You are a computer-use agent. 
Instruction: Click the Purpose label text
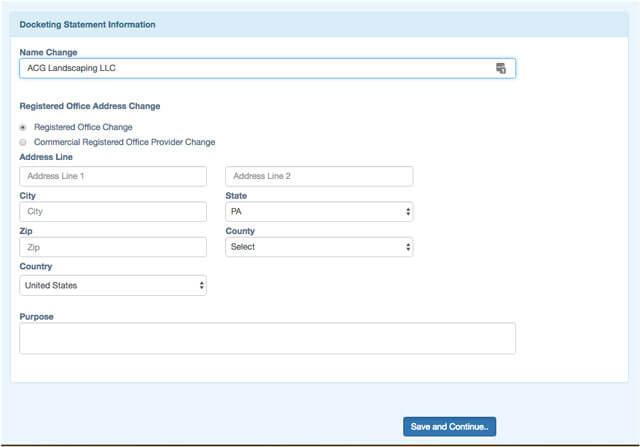[37, 316]
